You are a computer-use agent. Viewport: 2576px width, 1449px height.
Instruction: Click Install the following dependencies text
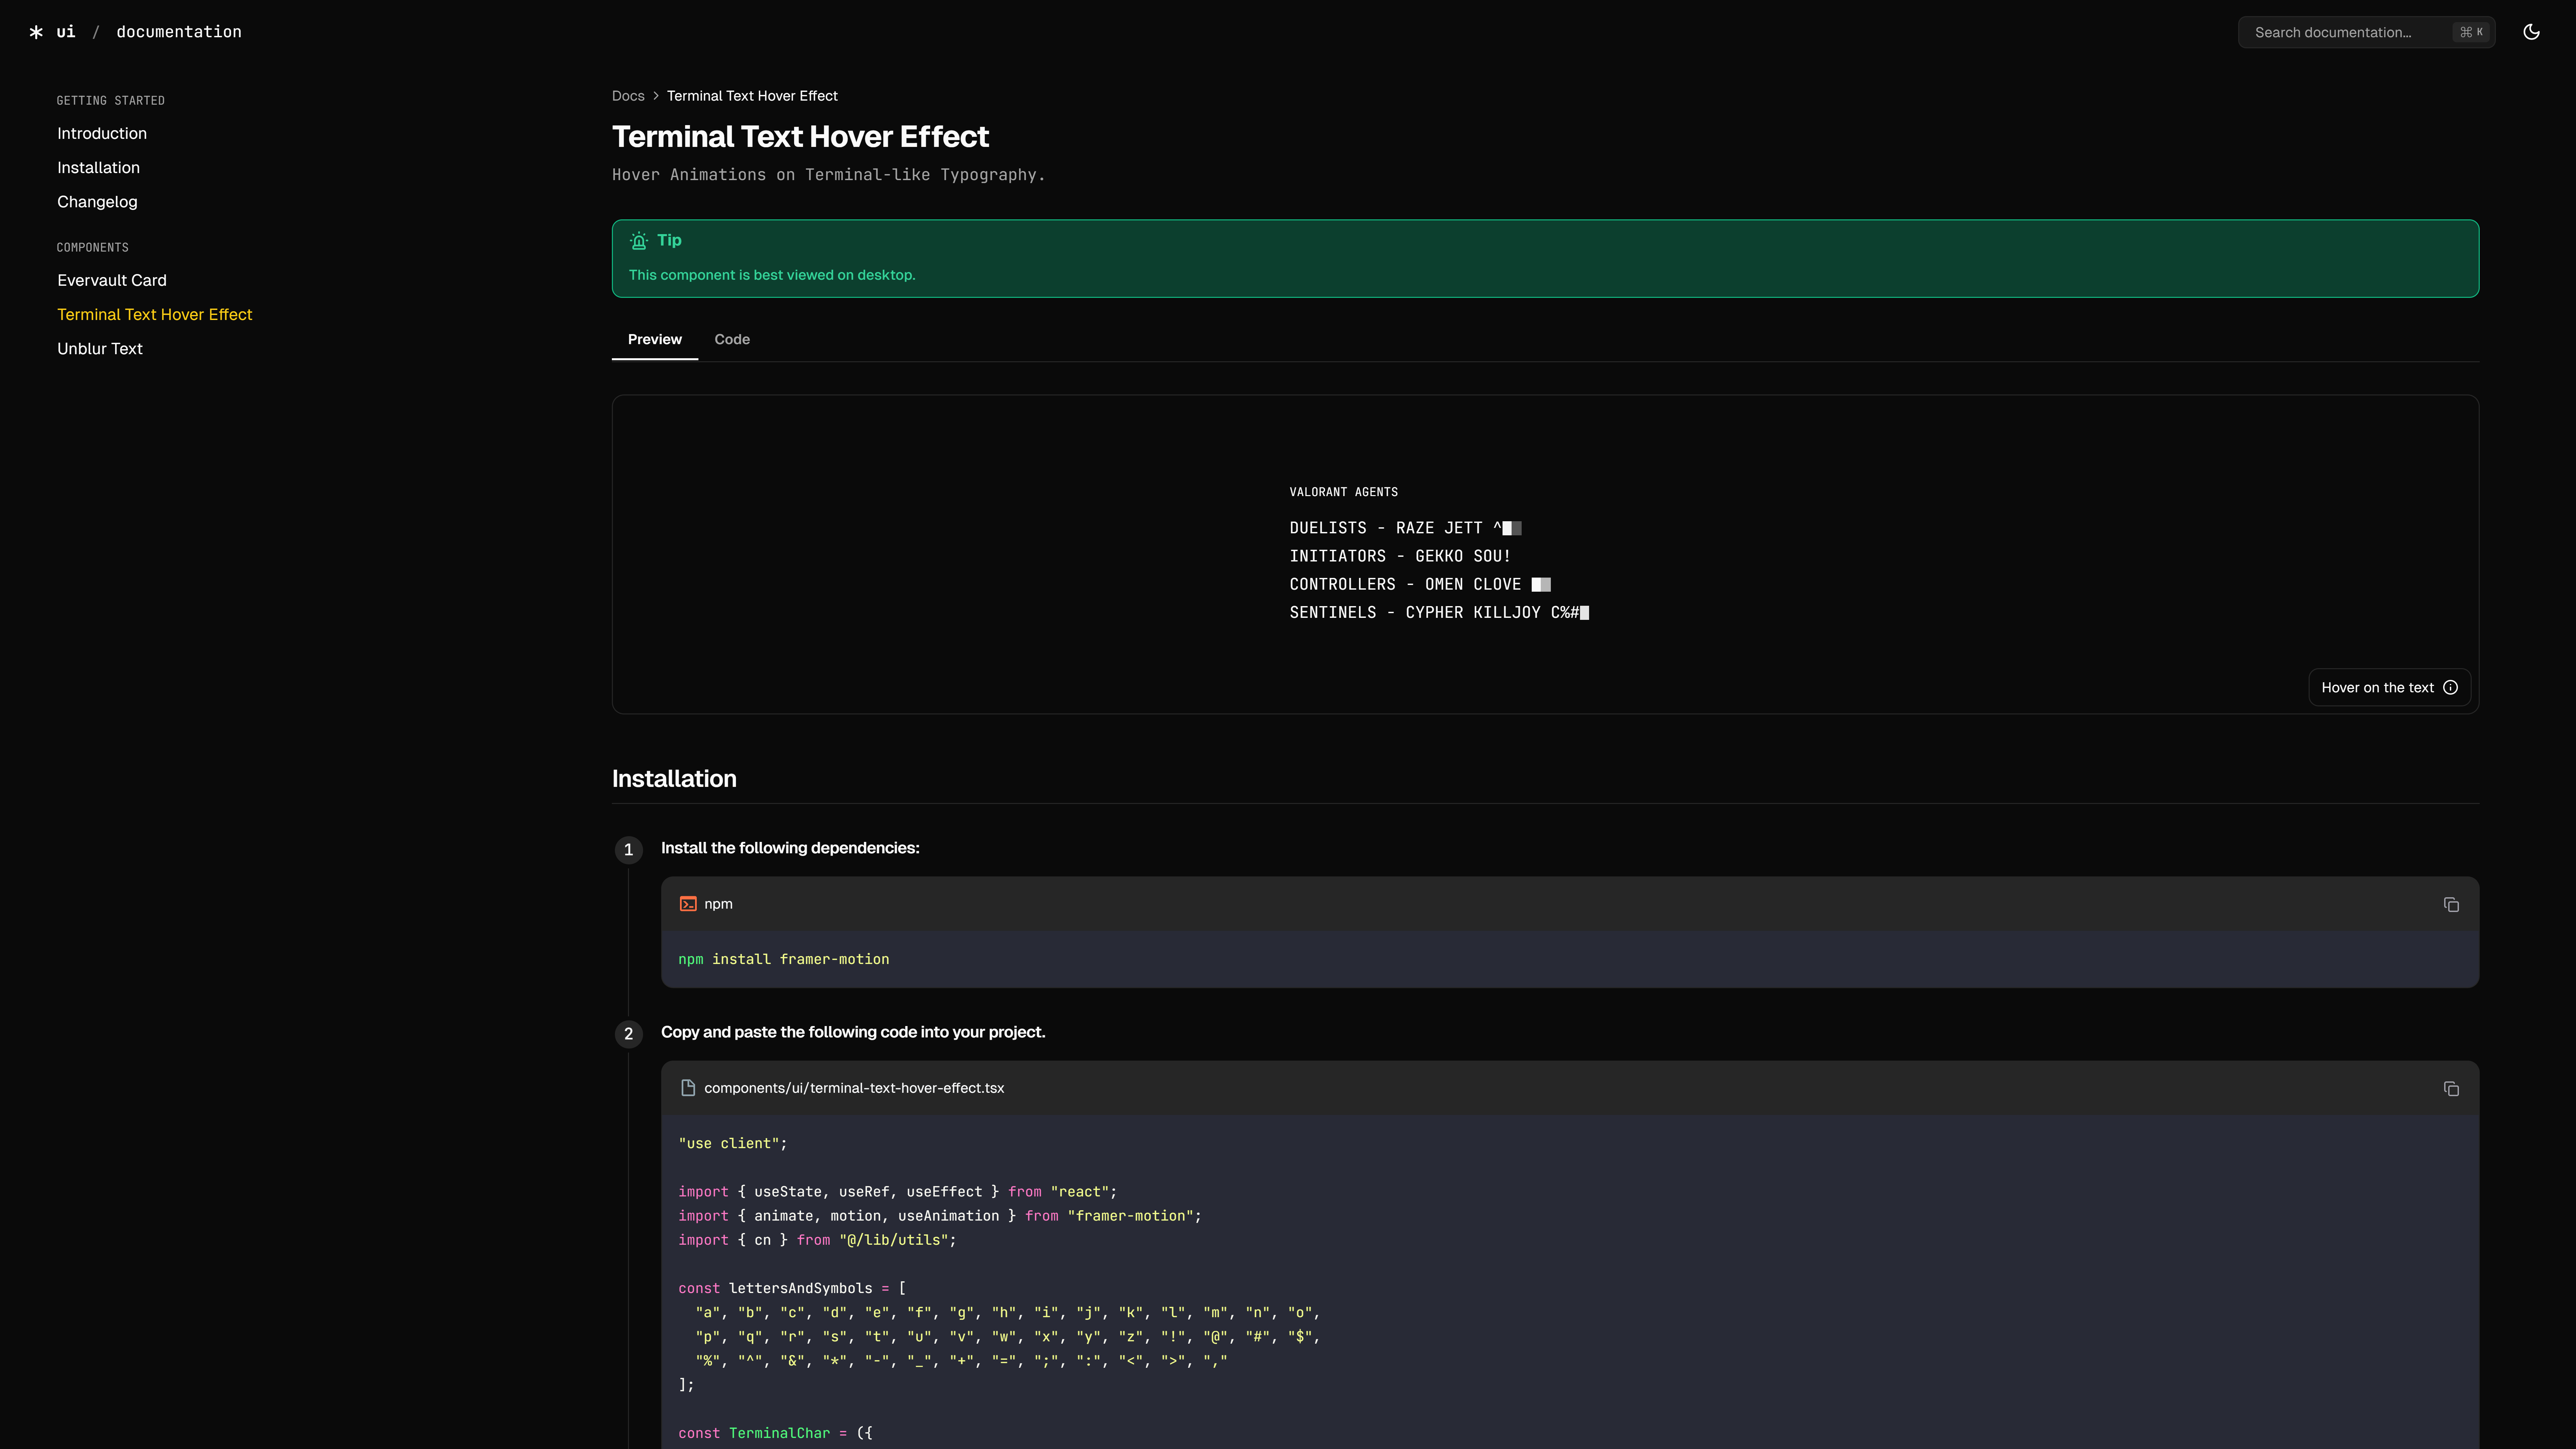tap(790, 848)
